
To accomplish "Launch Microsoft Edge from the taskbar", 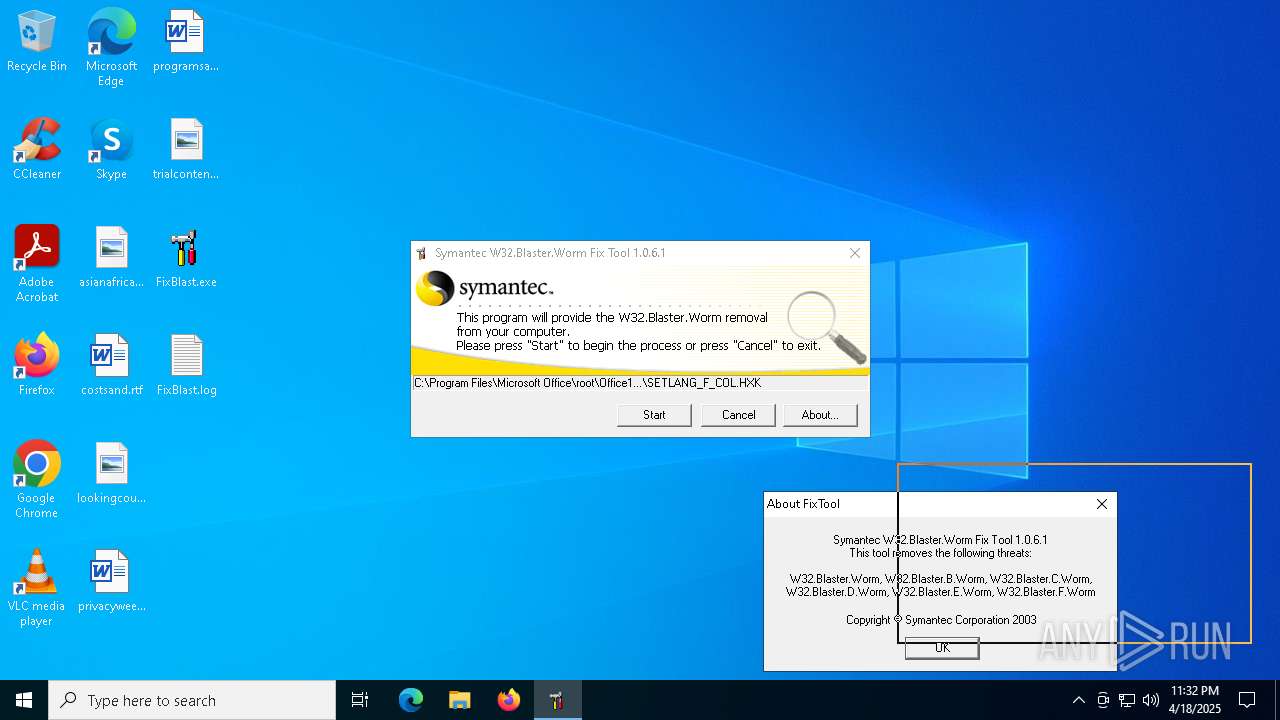I will point(411,700).
